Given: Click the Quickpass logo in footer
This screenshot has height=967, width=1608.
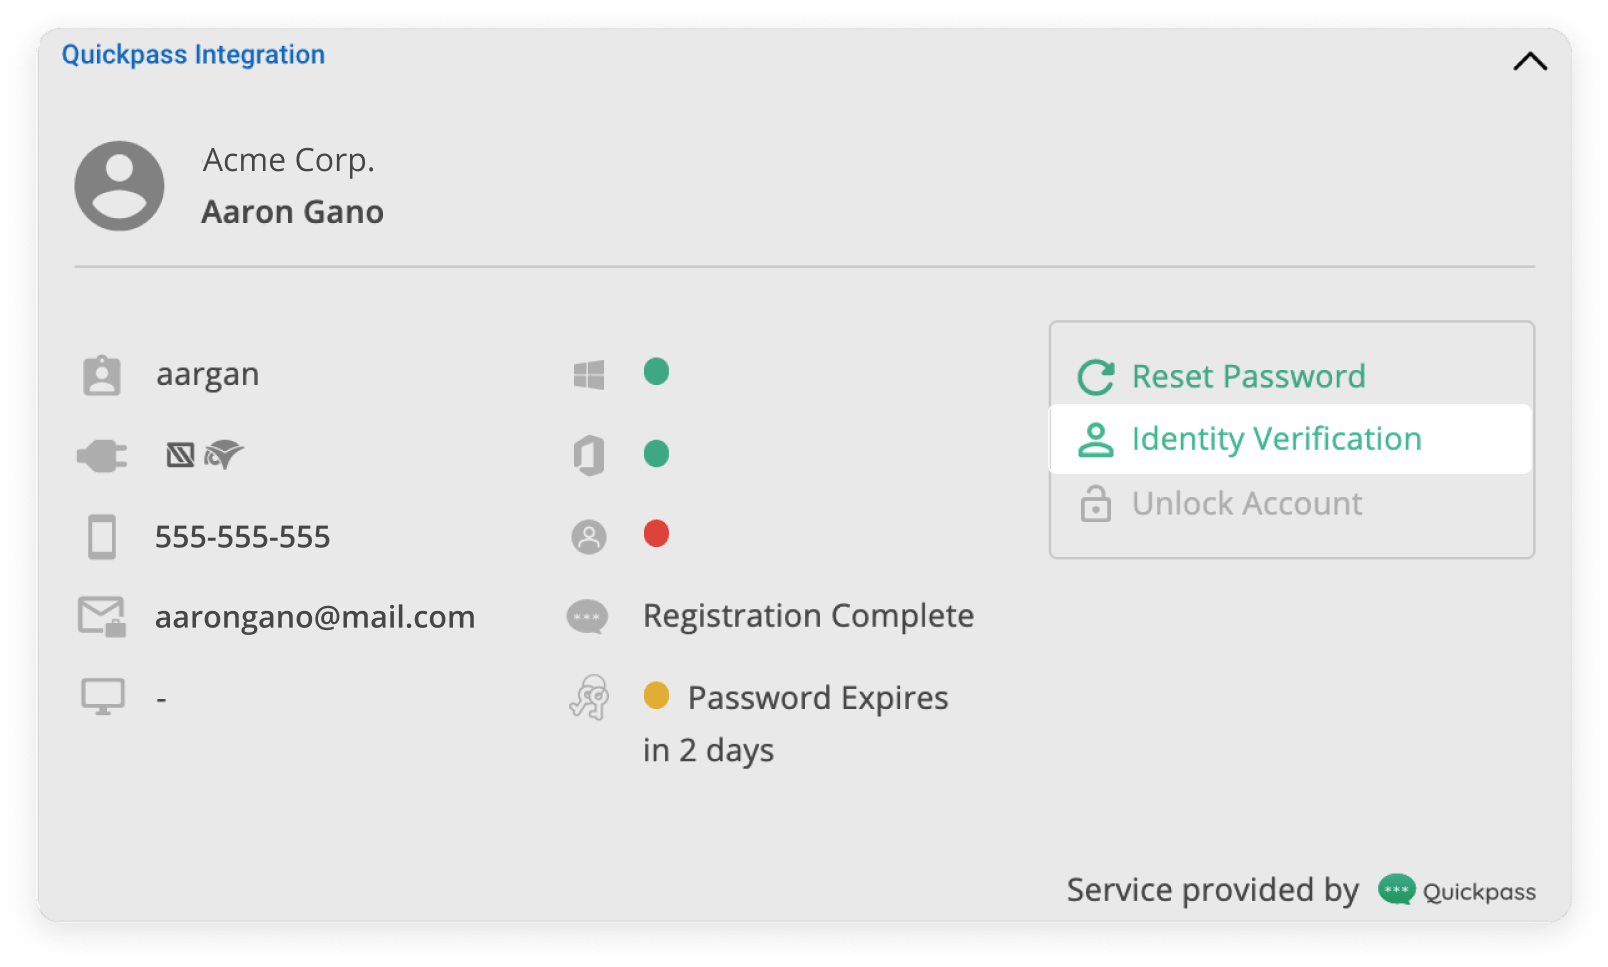Looking at the screenshot, I should [1457, 891].
